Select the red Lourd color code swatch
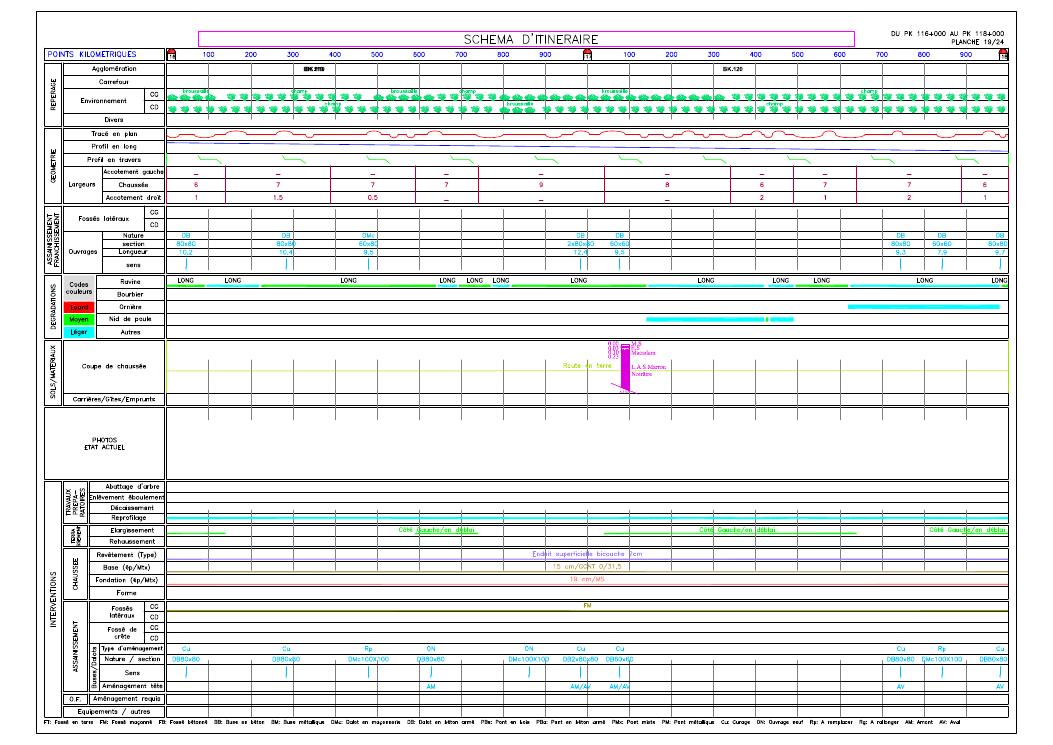The height and width of the screenshot is (745, 1053). click(79, 307)
